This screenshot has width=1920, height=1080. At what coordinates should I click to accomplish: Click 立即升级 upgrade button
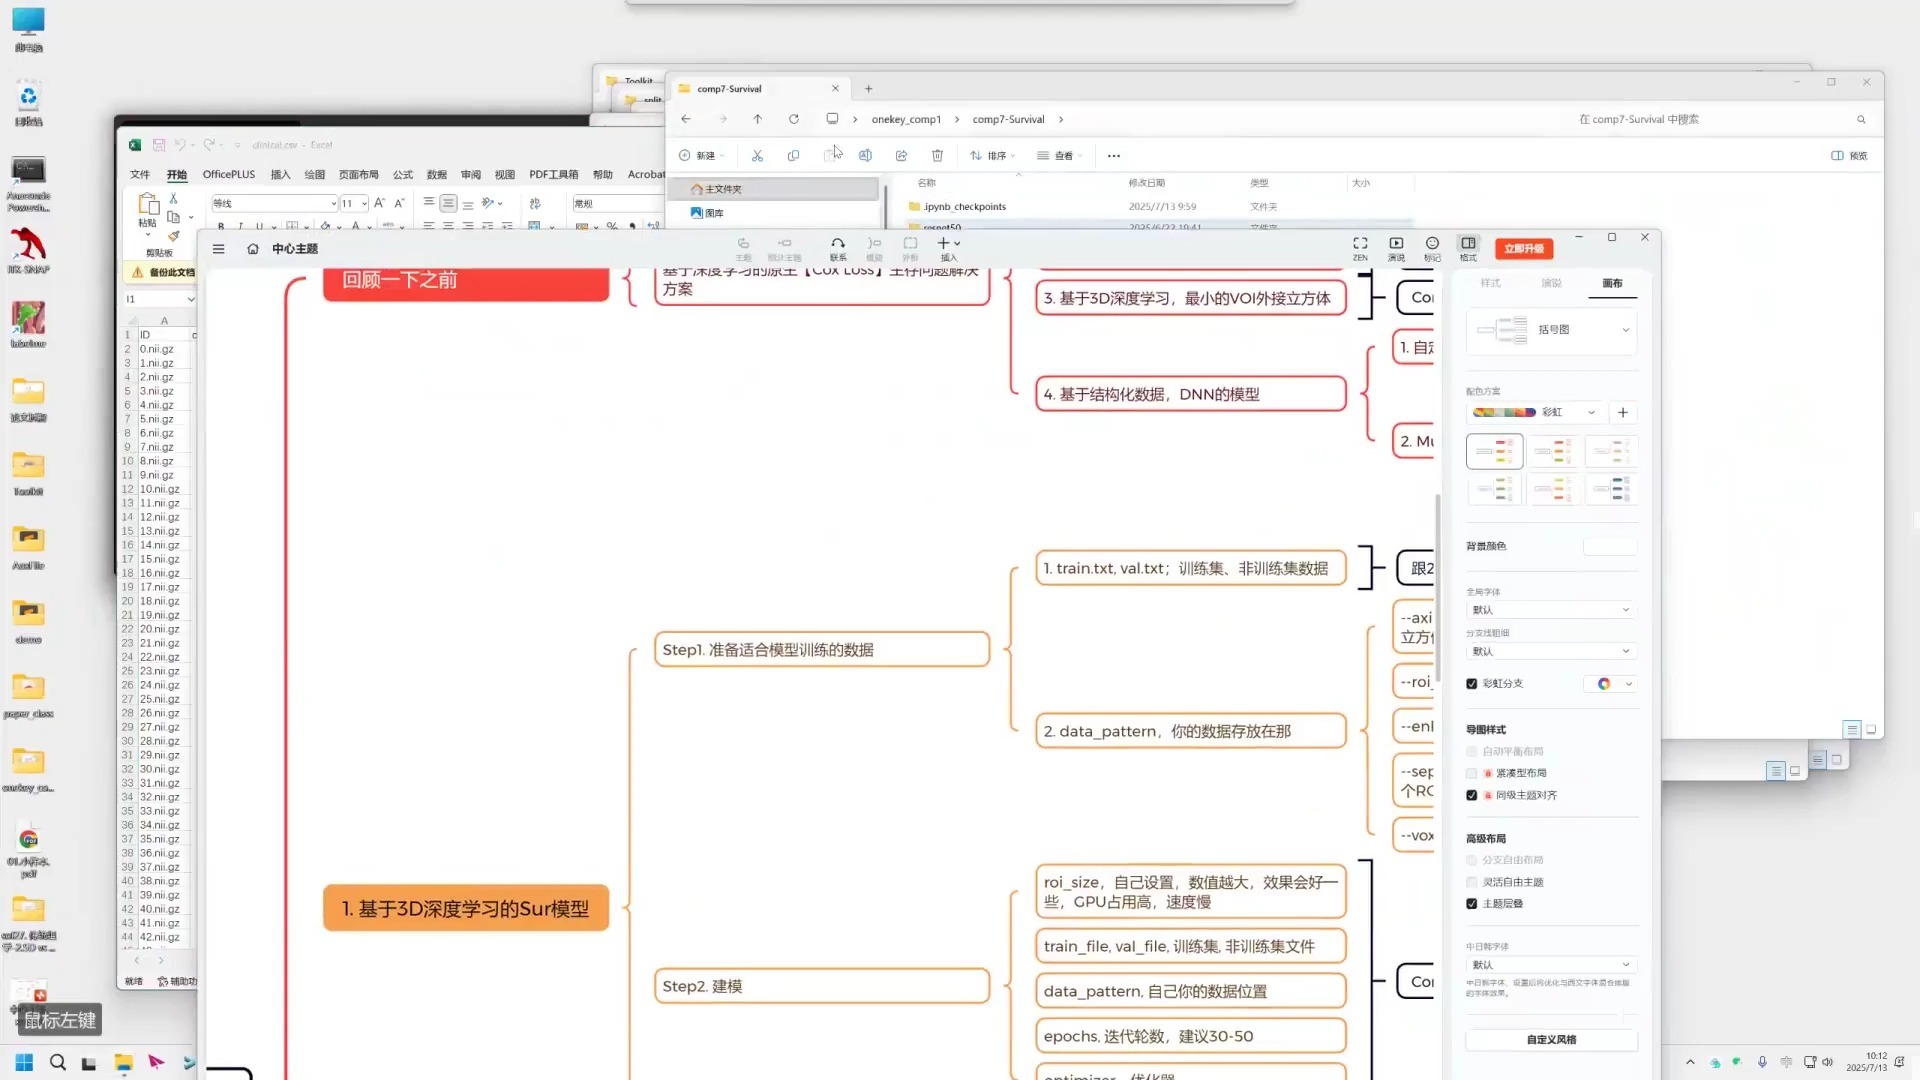1524,249
